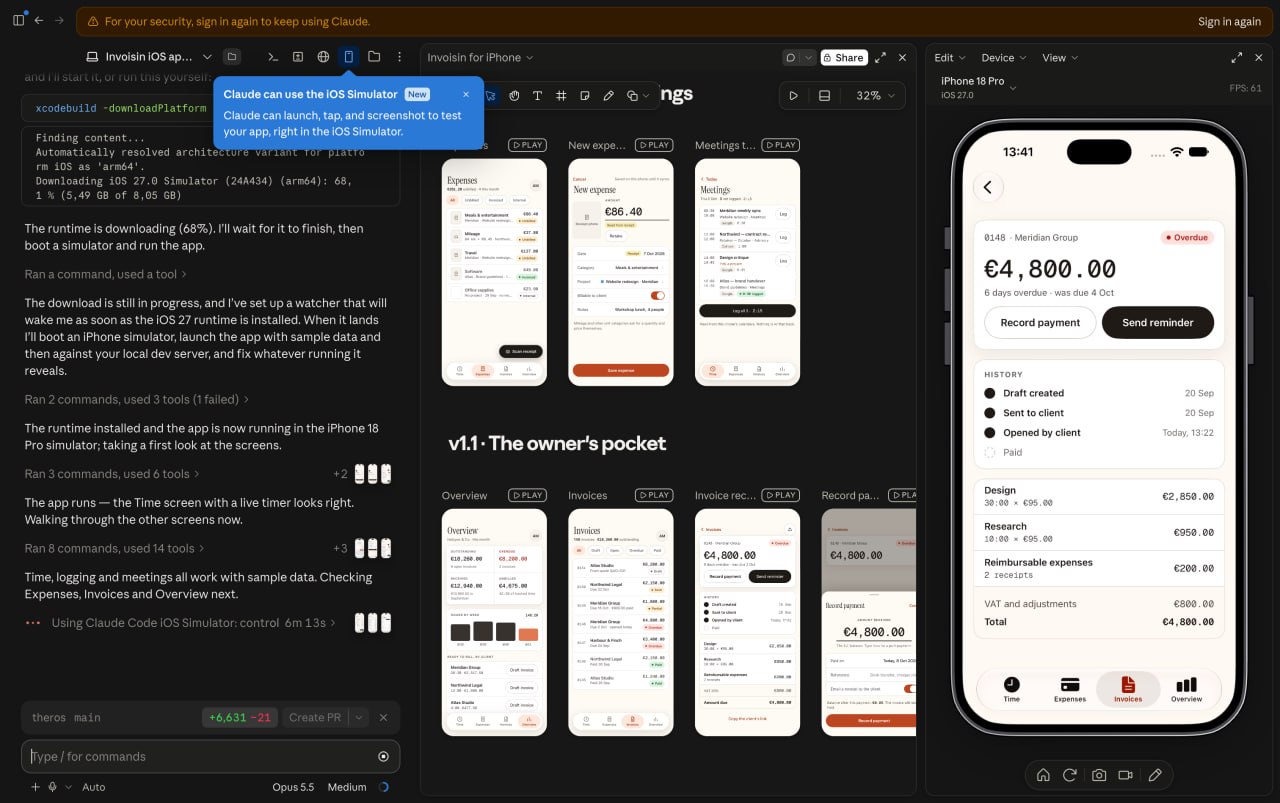The width and height of the screenshot is (1280, 803).
Task: Switch to the Overview tab in the simulator
Action: pos(1187,689)
